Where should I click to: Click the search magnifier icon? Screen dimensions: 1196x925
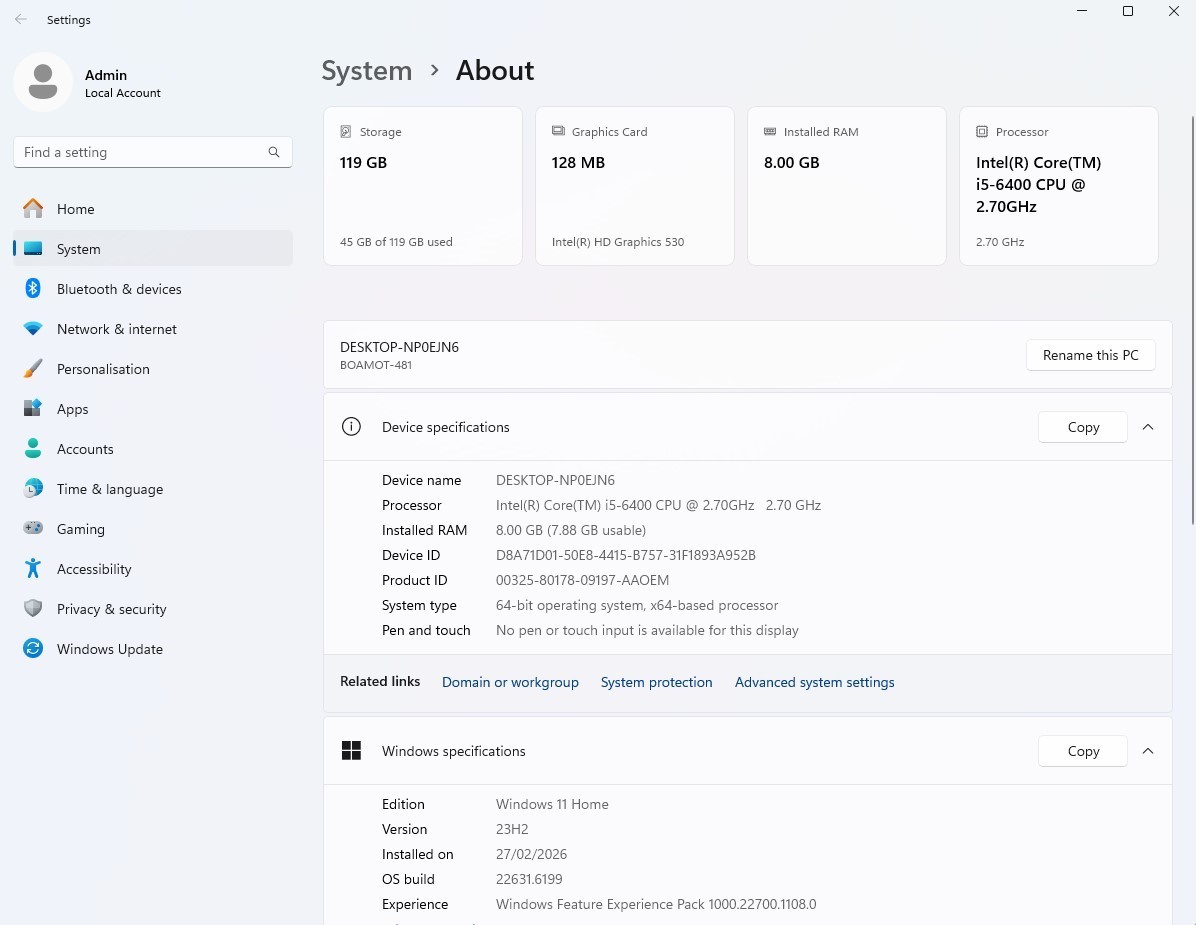tap(274, 152)
